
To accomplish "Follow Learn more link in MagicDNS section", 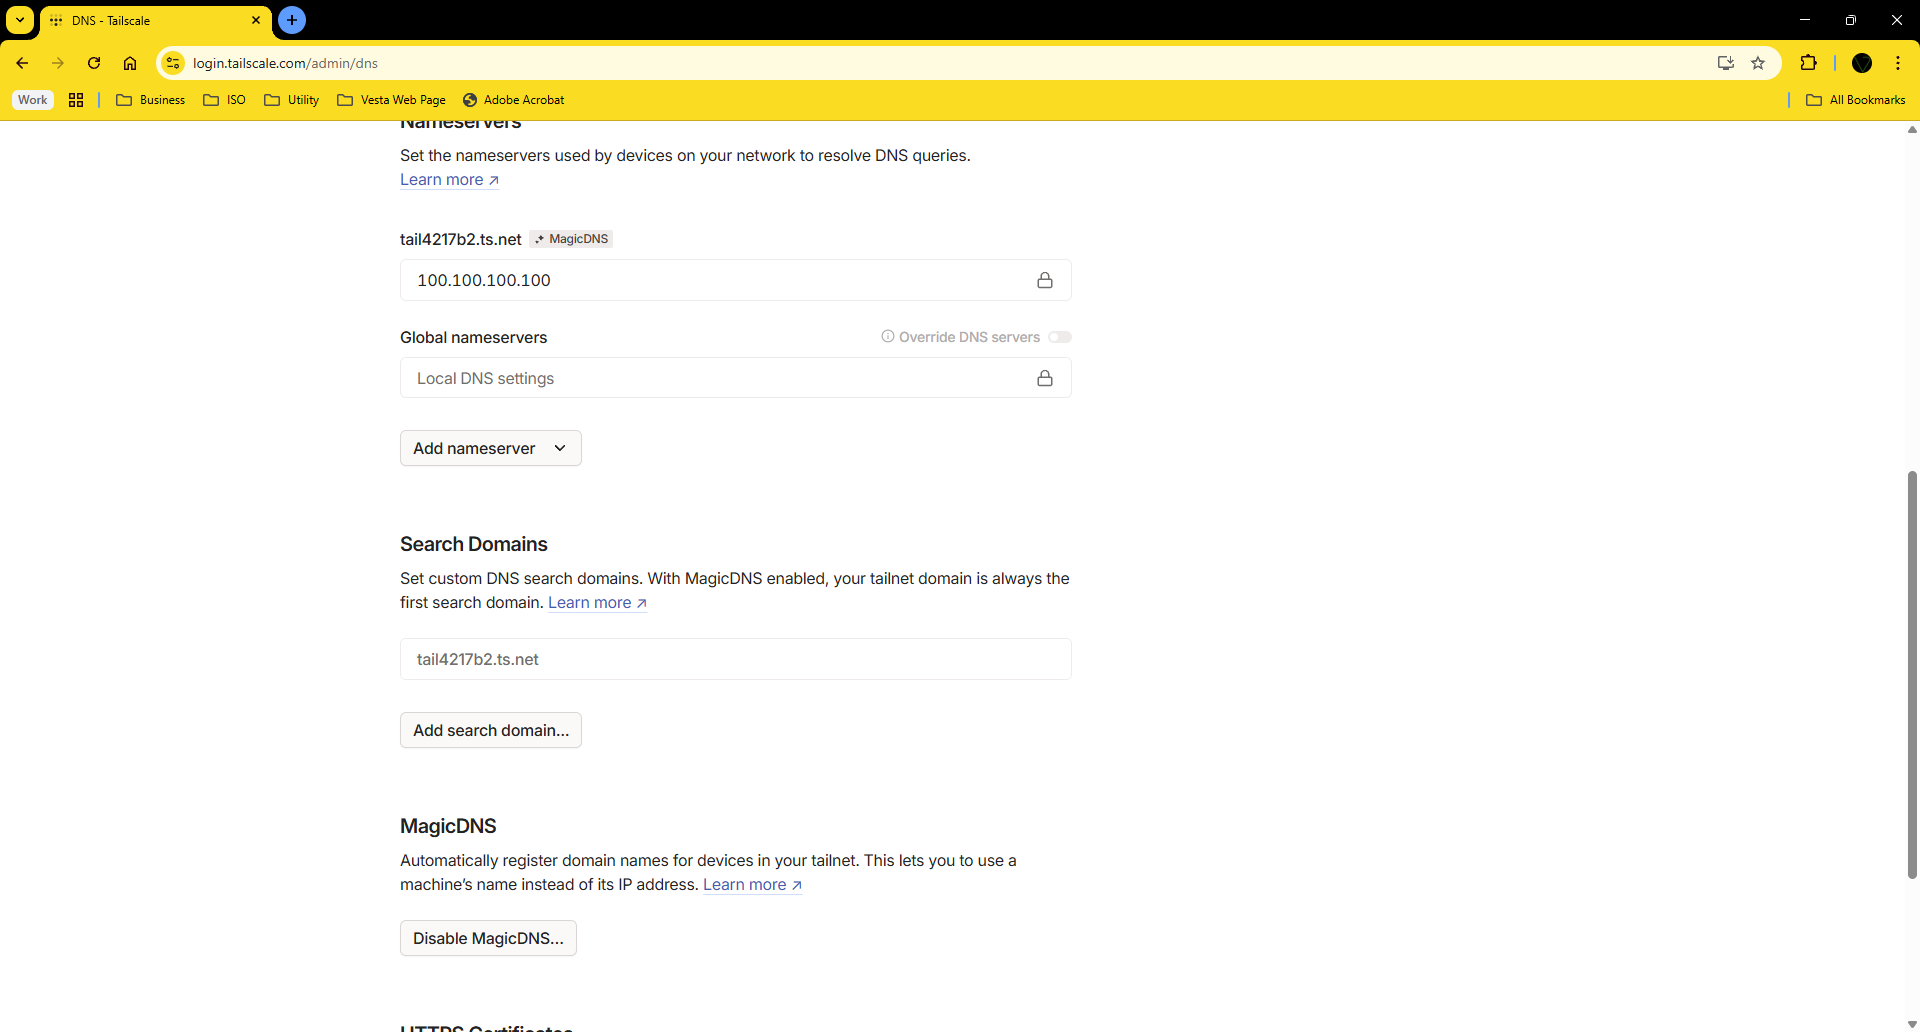I will (x=752, y=885).
